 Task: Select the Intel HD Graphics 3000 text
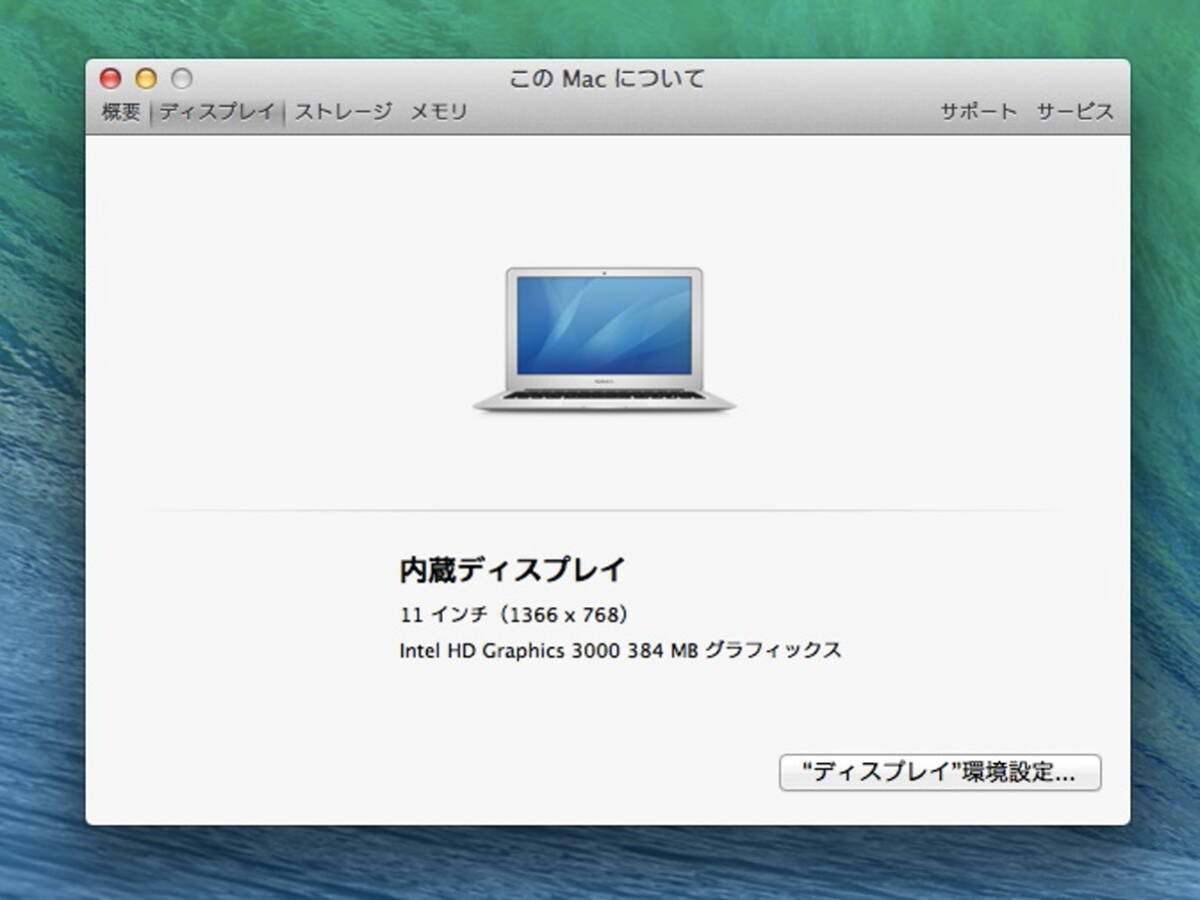tap(510, 650)
